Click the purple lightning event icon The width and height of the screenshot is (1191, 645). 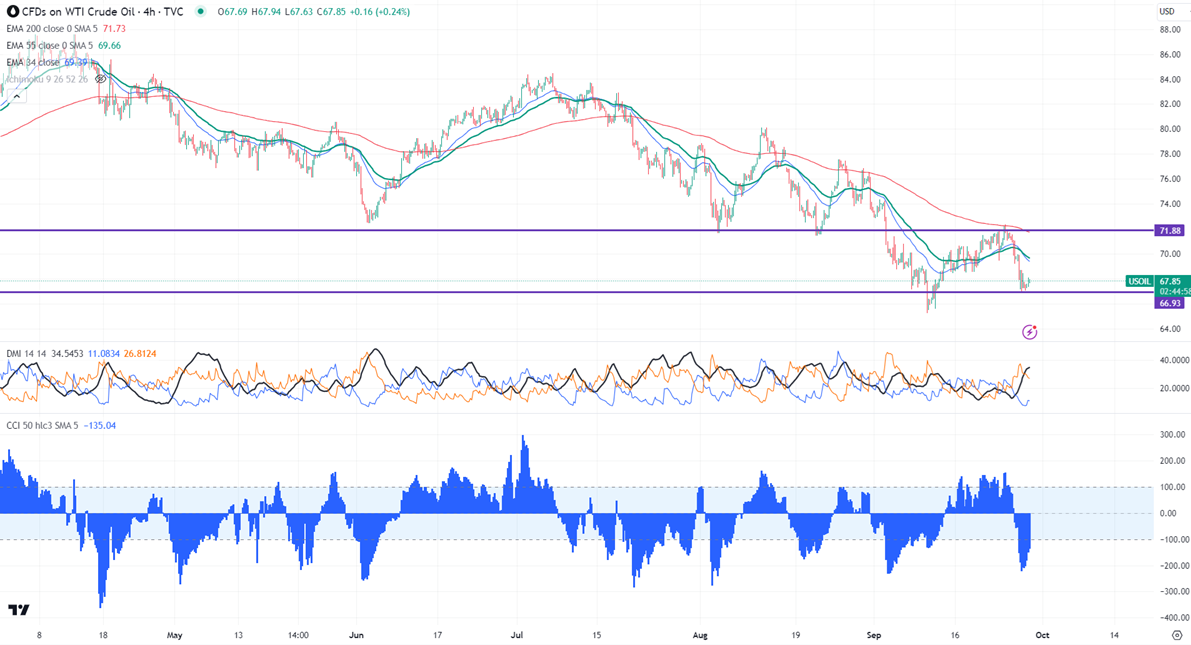[x=1029, y=332]
